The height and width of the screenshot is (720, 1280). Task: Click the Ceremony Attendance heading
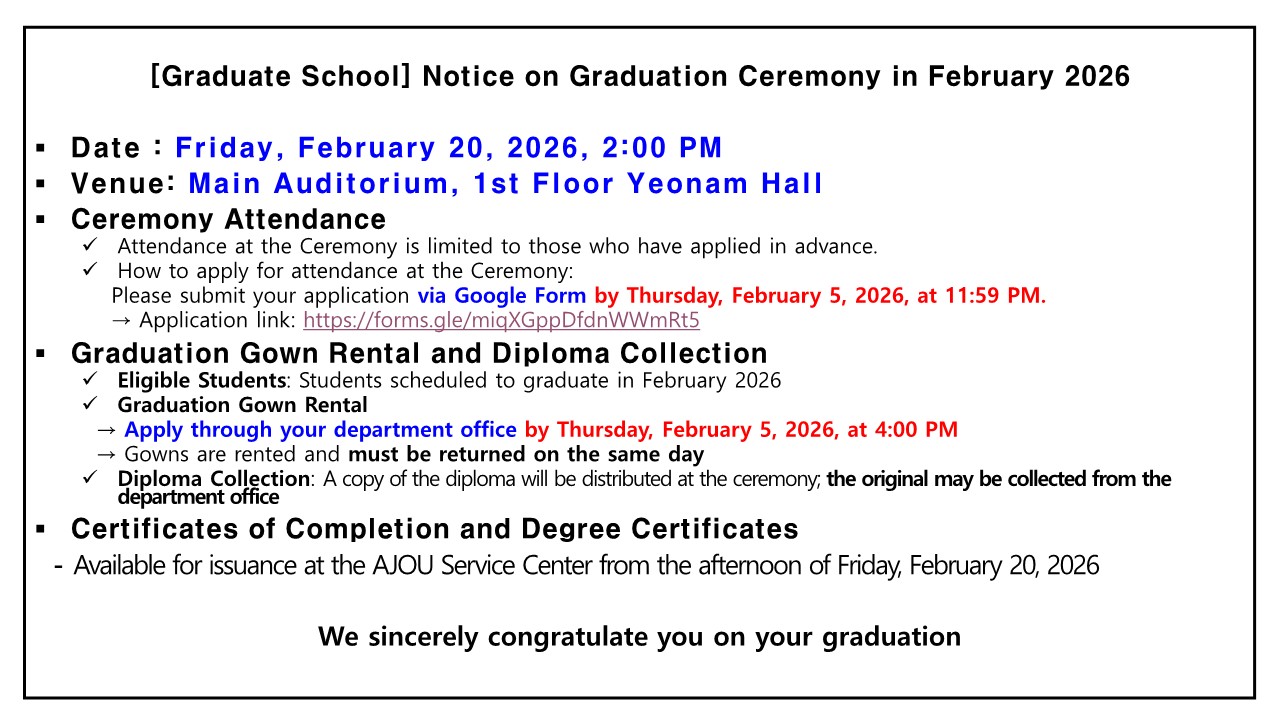point(228,219)
